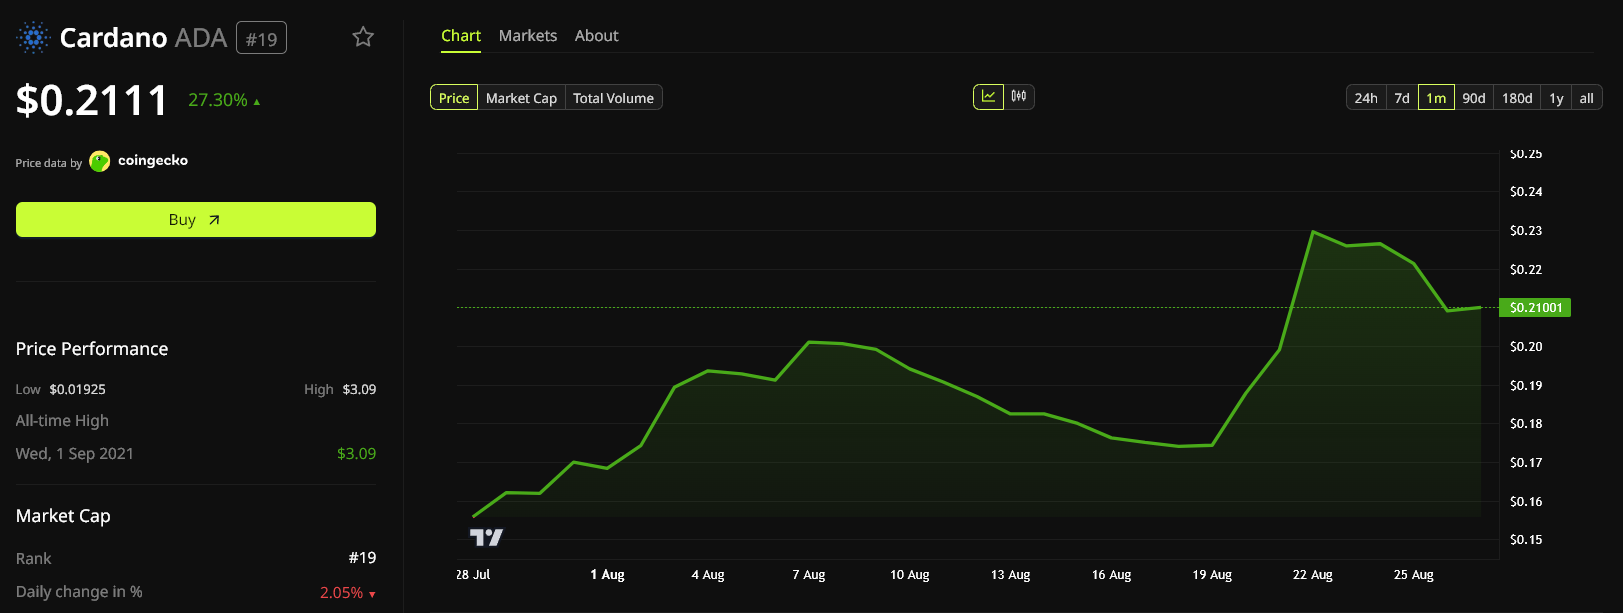Set chart range to 90d
1623x613 pixels.
pyautogui.click(x=1474, y=98)
